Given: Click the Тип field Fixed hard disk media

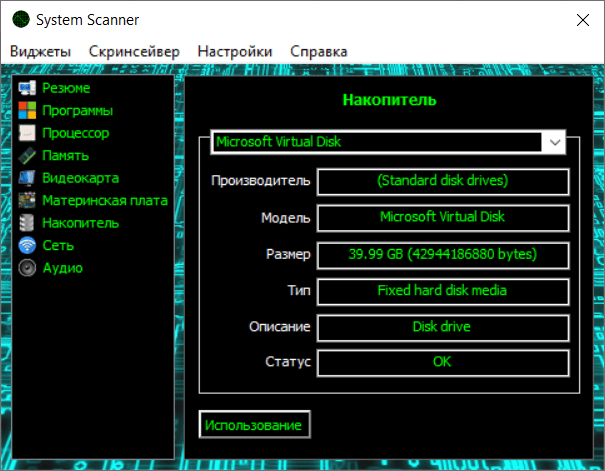Looking at the screenshot, I should (443, 291).
